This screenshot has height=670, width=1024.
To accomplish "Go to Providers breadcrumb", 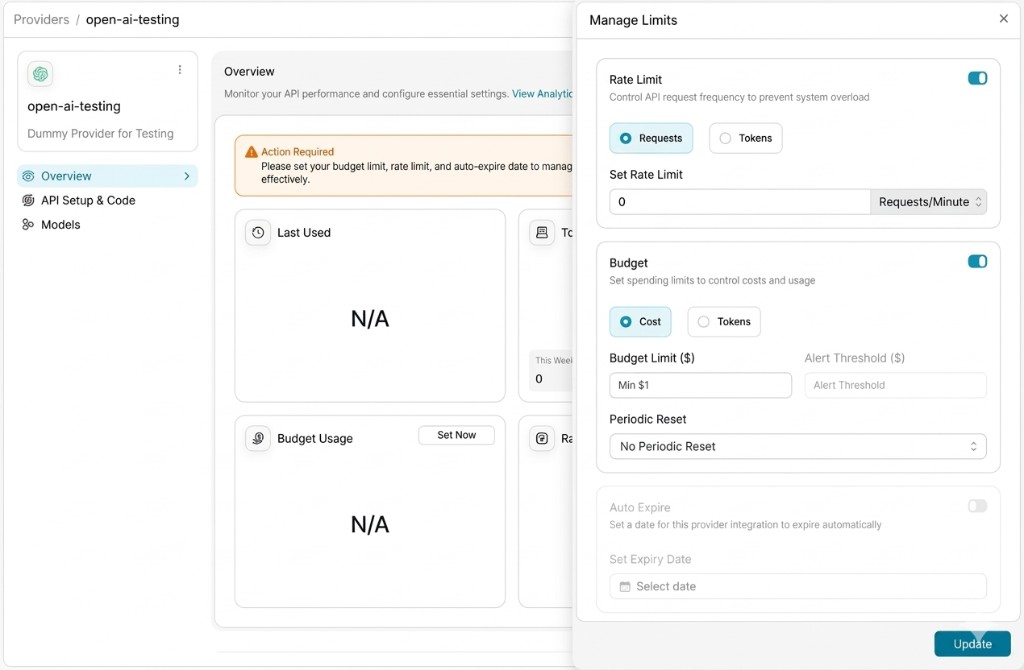I will click(41, 19).
